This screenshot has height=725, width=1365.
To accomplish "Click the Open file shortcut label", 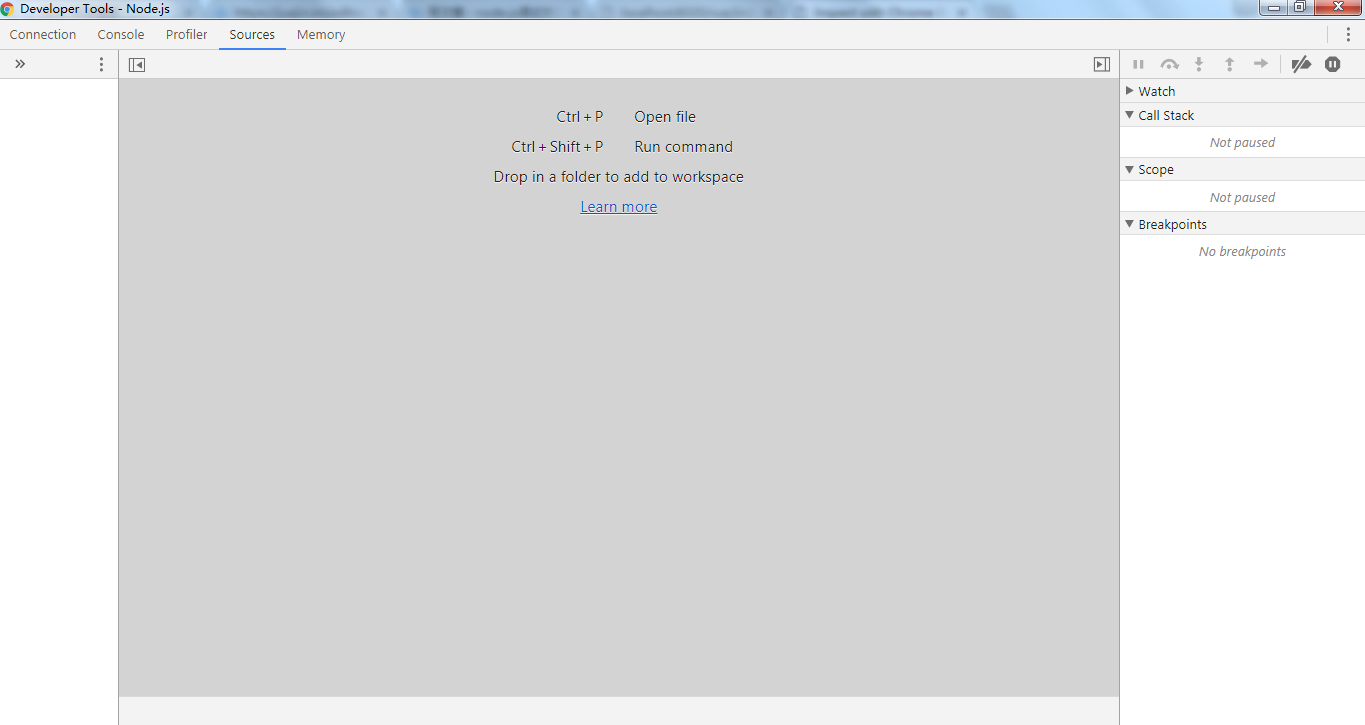I will coord(665,117).
